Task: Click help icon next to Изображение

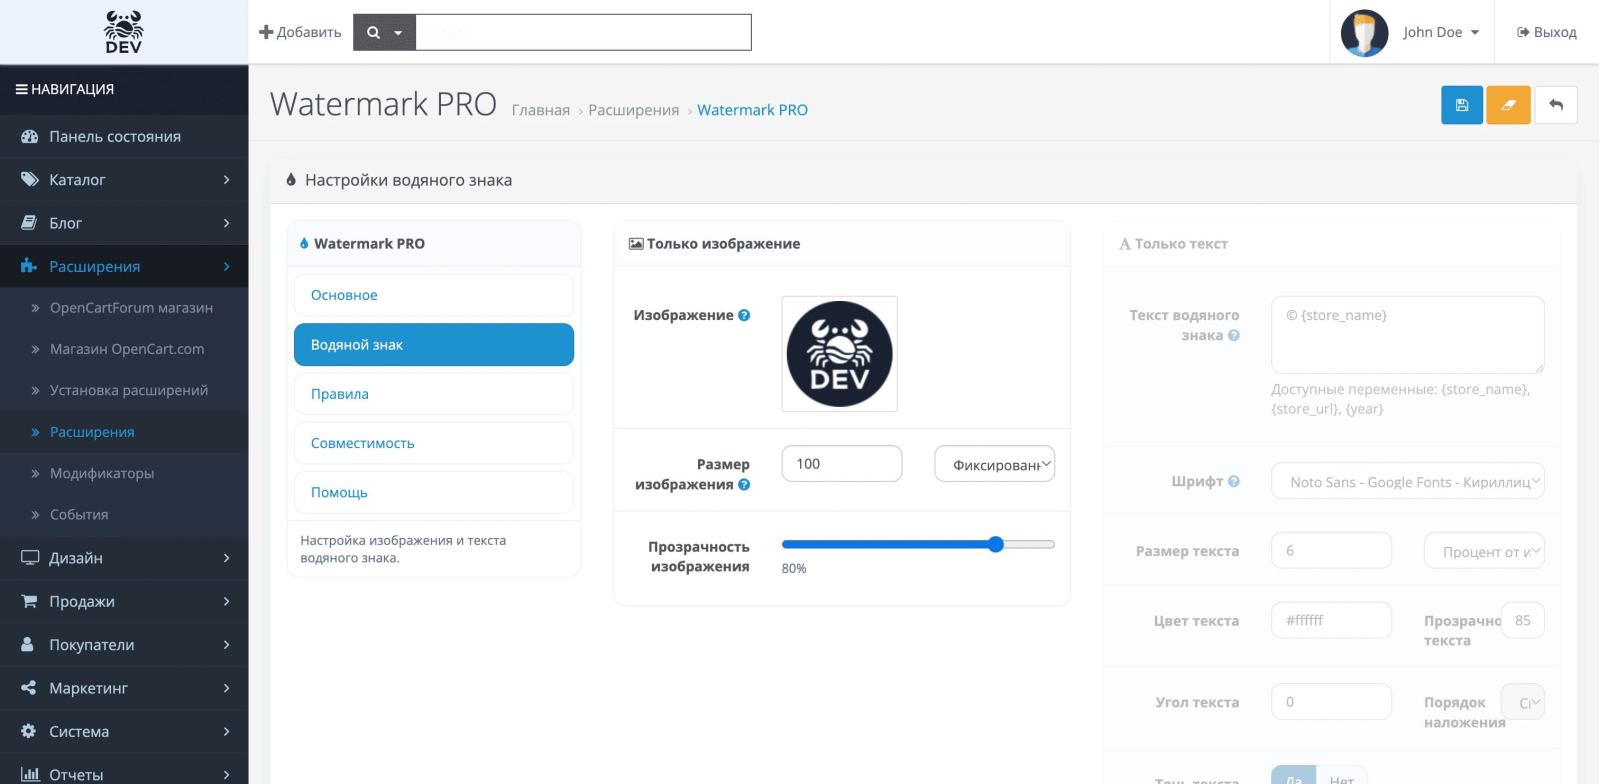Action: [744, 315]
